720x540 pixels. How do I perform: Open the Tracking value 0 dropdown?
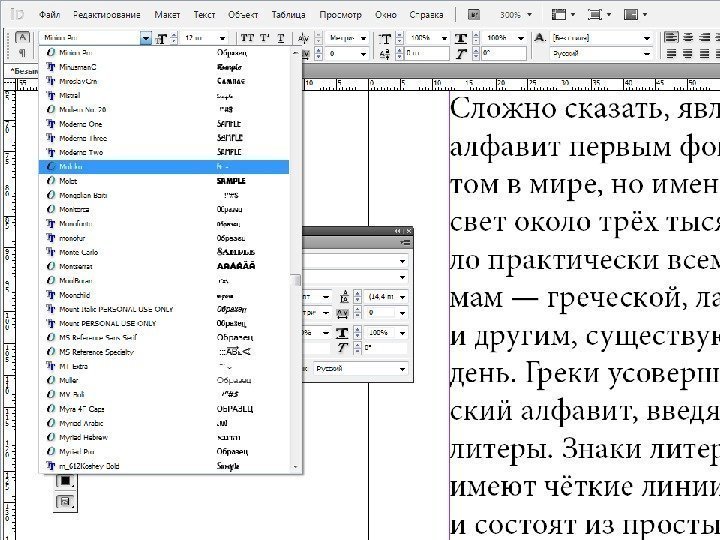coord(363,54)
